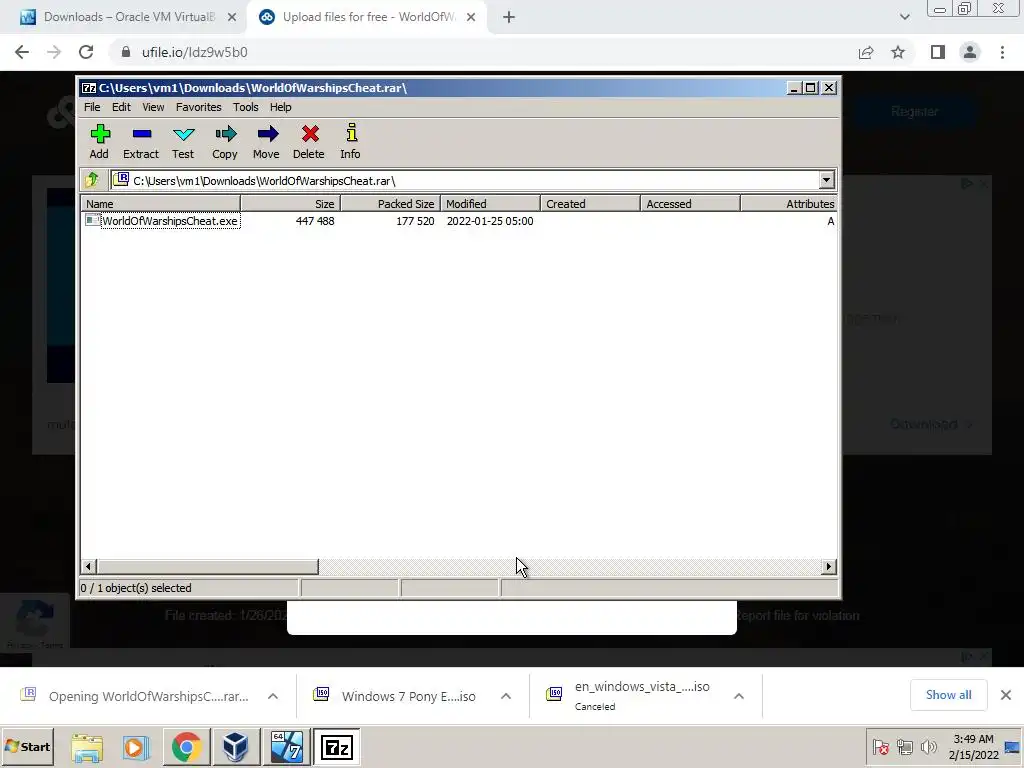1024x768 pixels.
Task: Click the ufile.io address bar
Action: (483, 52)
